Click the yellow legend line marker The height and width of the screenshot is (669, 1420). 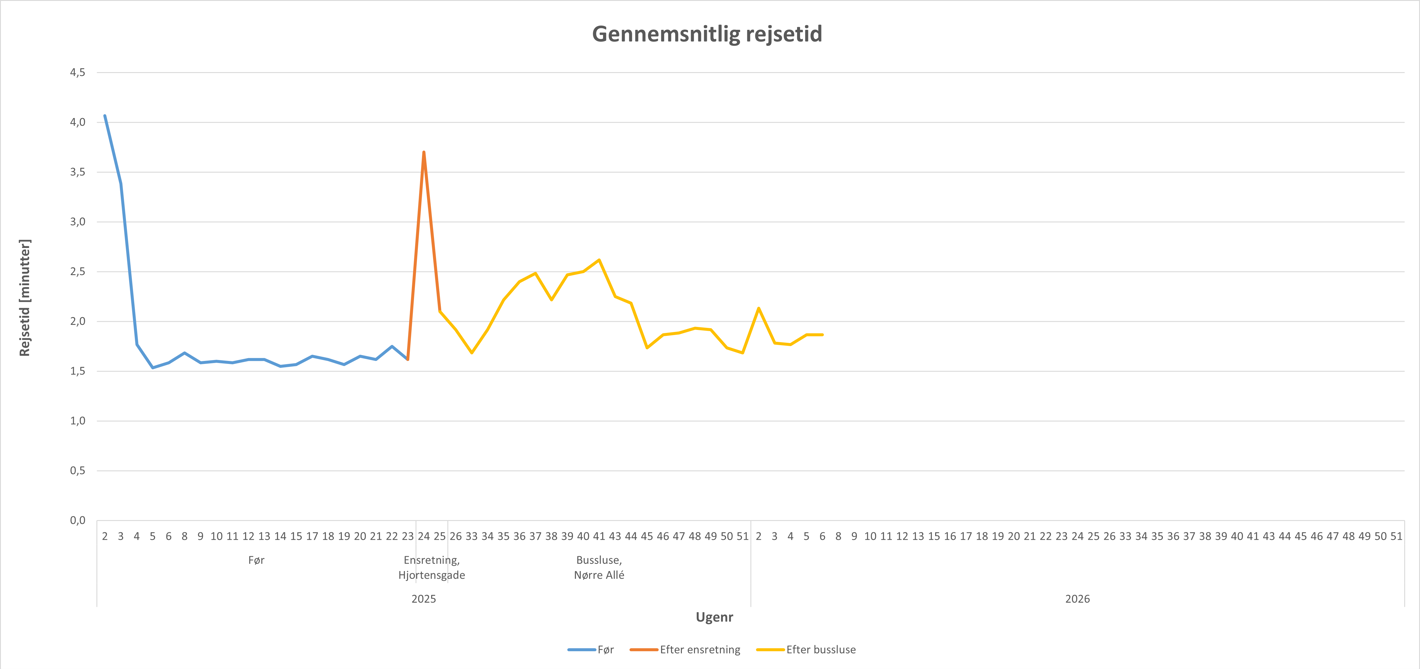[x=770, y=650]
